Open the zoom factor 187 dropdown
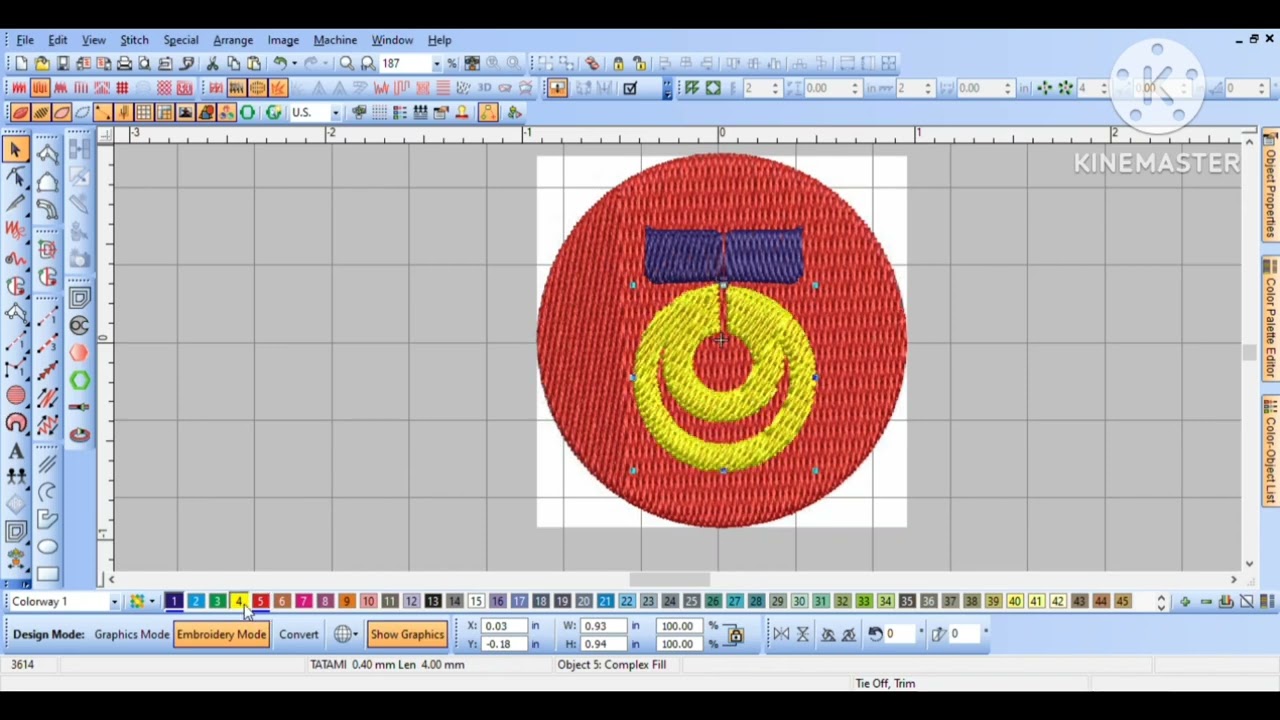The image size is (1280, 720). click(436, 64)
